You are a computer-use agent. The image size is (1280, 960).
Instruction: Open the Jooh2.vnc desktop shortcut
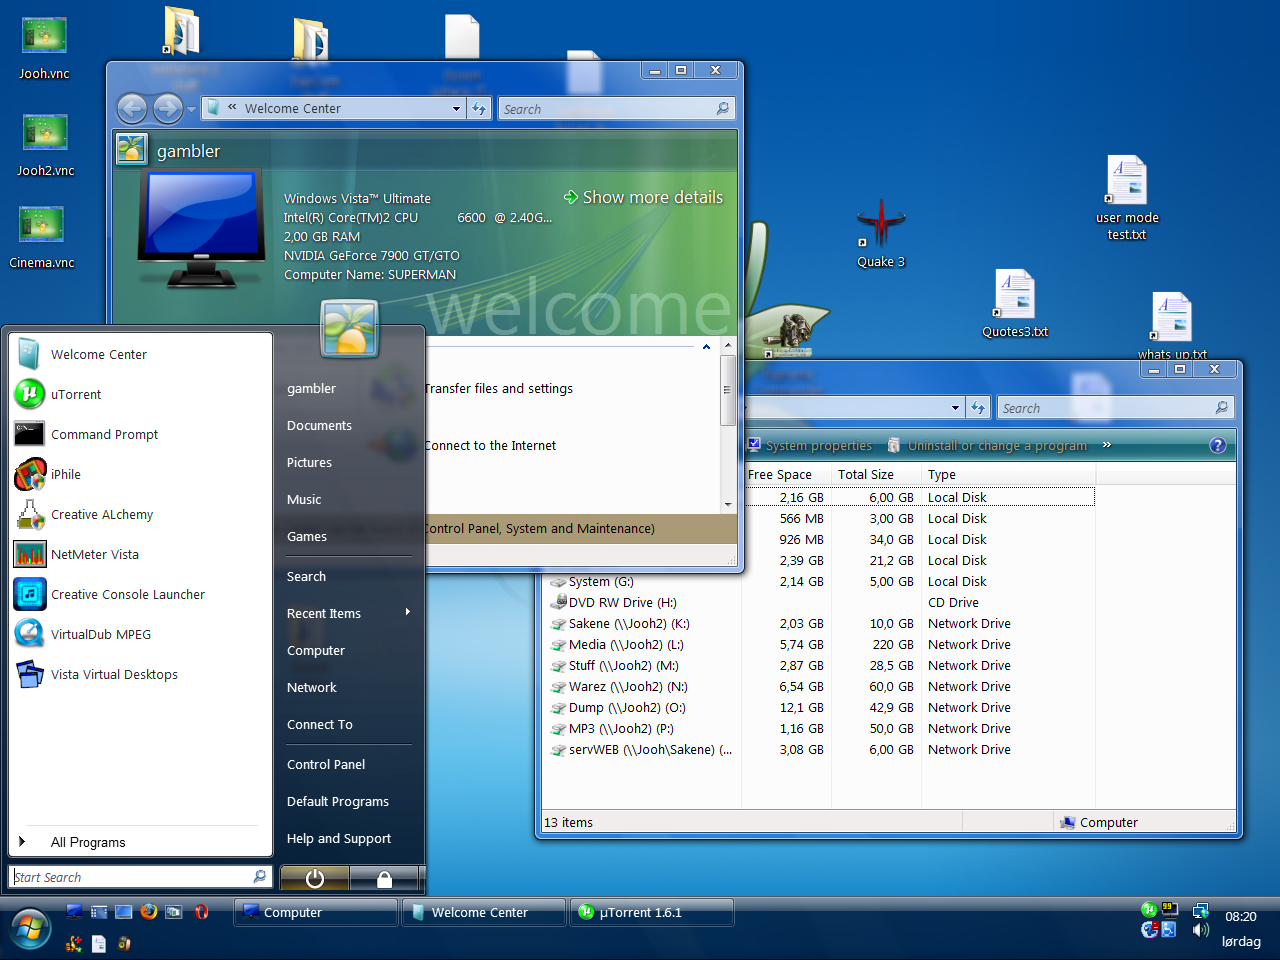[45, 145]
